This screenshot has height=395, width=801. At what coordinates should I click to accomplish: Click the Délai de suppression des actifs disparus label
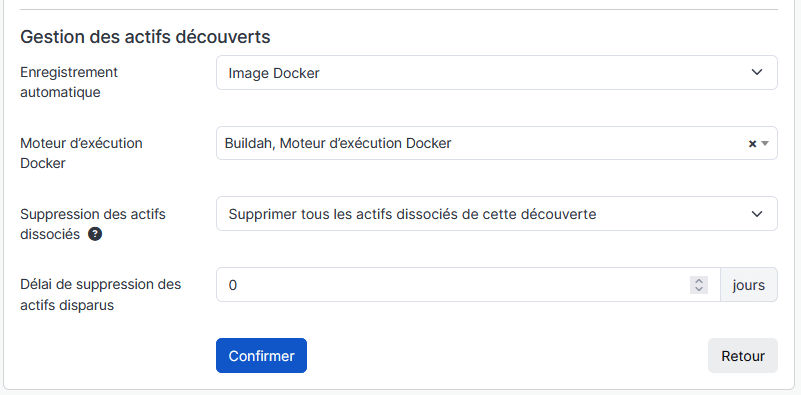pyautogui.click(x=101, y=294)
